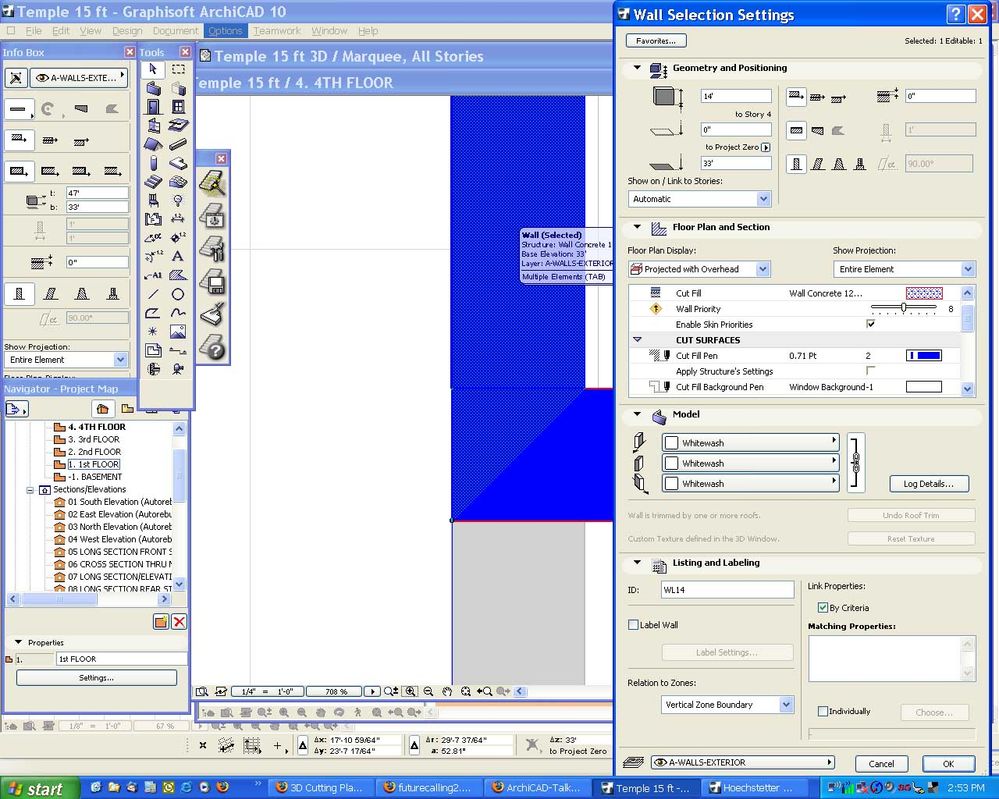Click the Log Details button
Image resolution: width=999 pixels, height=799 pixels.
point(928,483)
